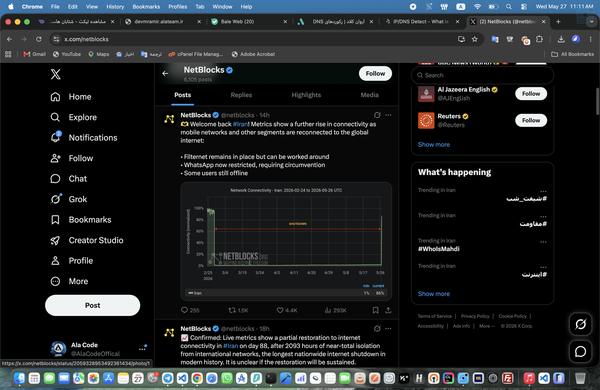Open All Bookmarks folder

(572, 54)
